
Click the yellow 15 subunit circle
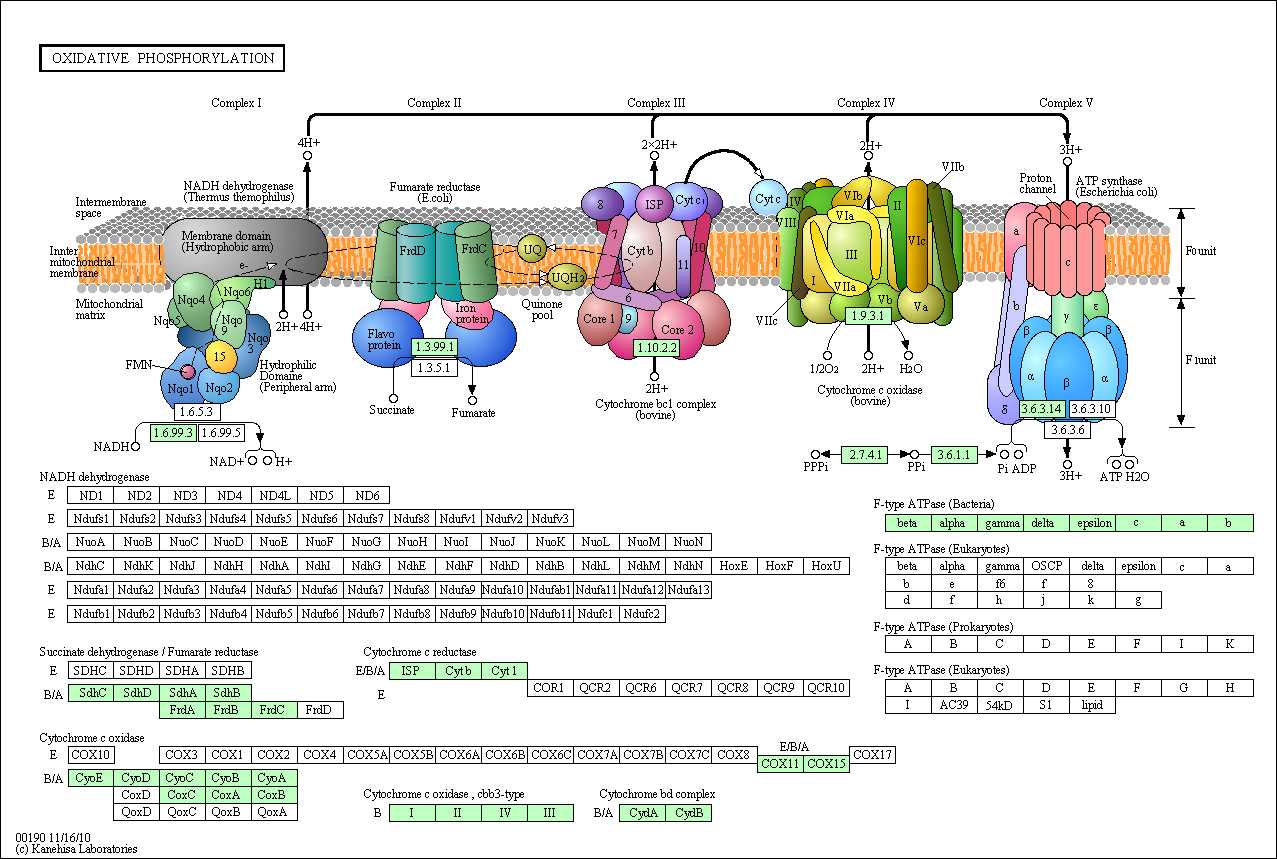click(x=220, y=354)
